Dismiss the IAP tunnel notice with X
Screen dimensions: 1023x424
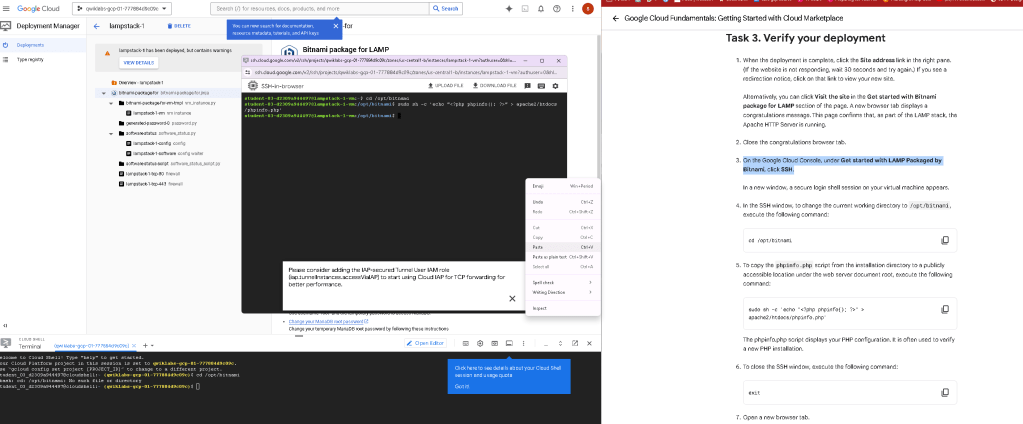pos(512,299)
